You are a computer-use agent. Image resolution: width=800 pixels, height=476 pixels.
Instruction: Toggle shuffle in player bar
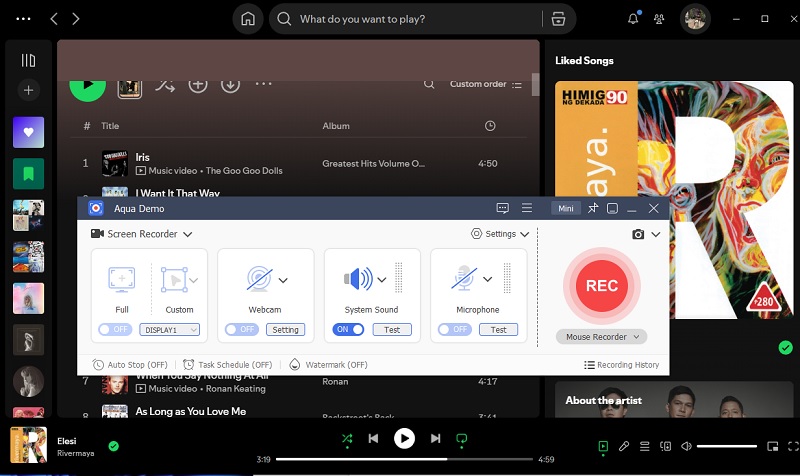pyautogui.click(x=347, y=439)
